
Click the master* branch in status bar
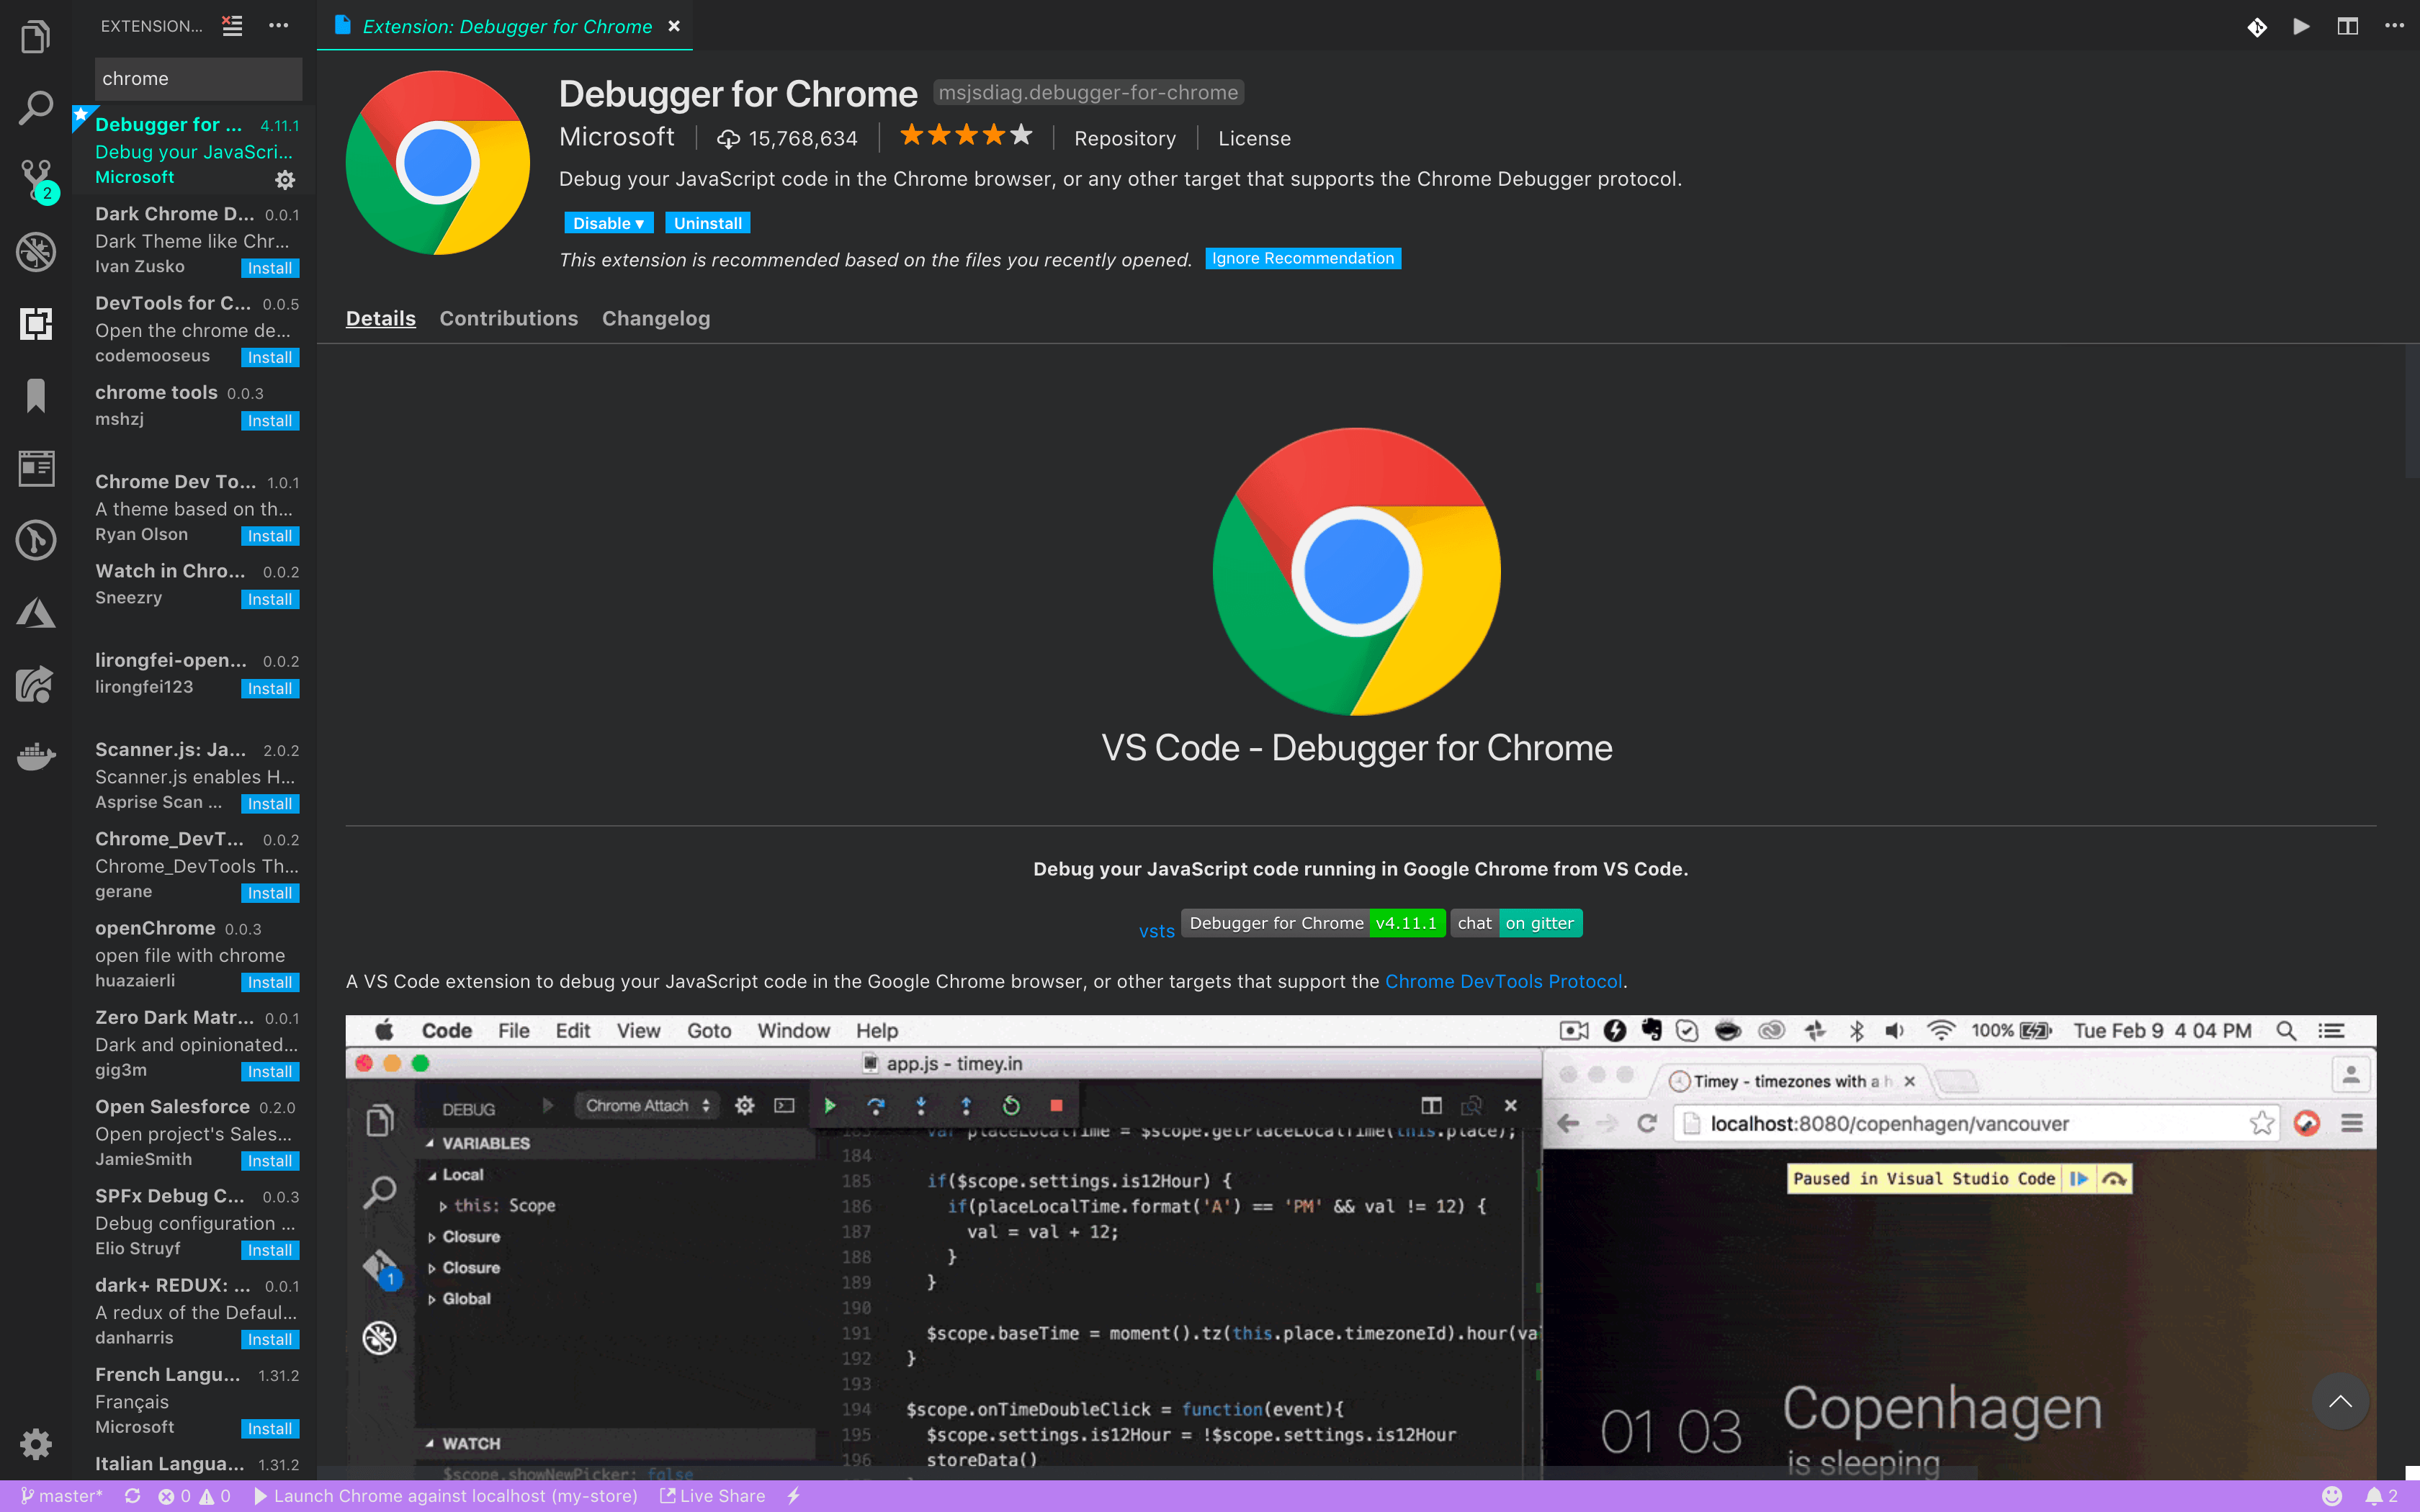(x=62, y=1496)
